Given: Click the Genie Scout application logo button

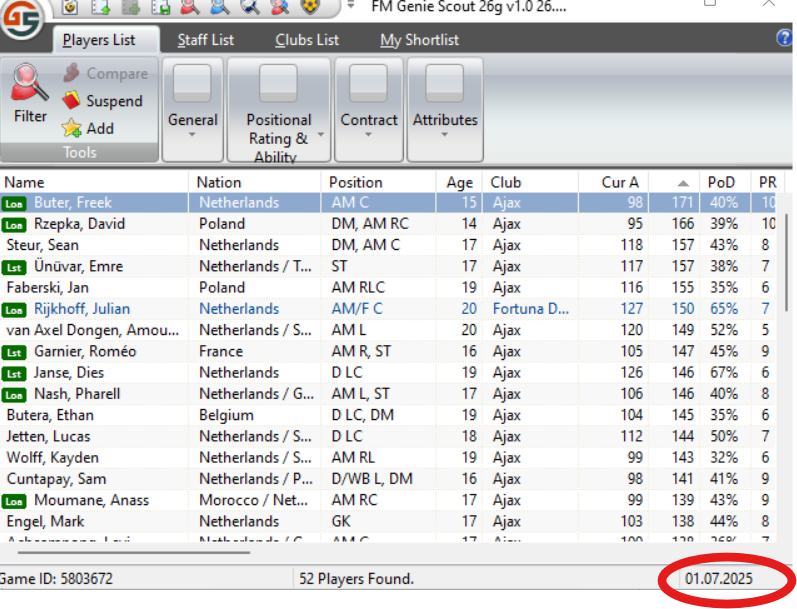Looking at the screenshot, I should click(21, 22).
